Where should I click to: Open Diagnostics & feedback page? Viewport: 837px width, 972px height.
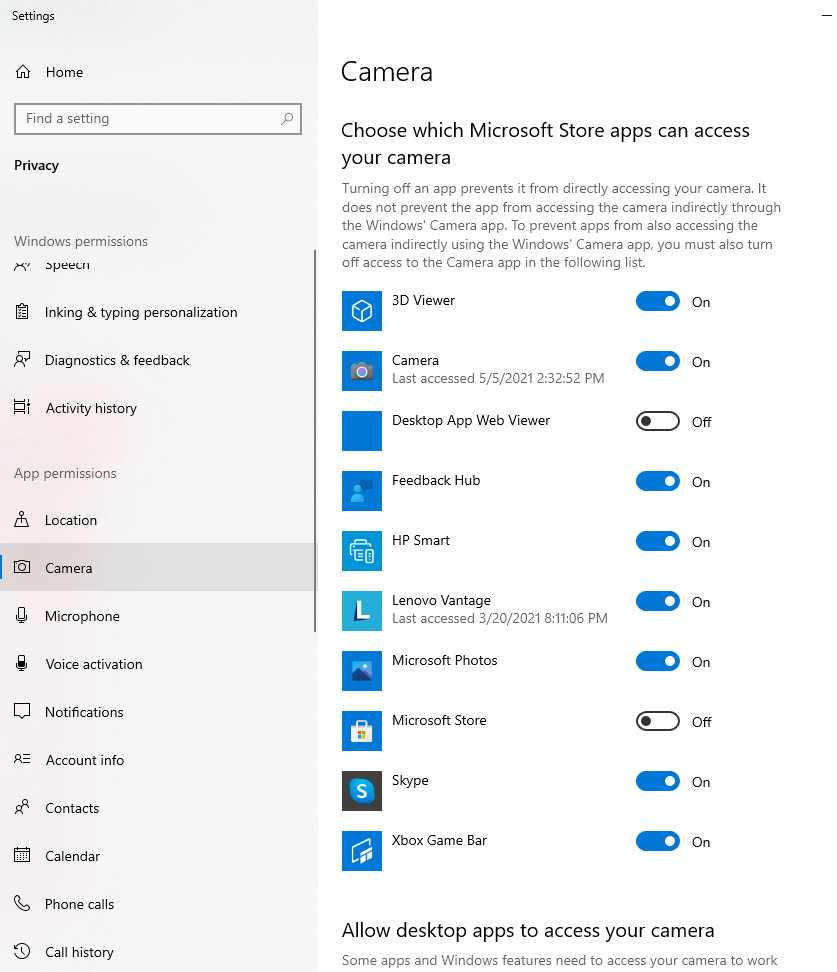tap(158, 360)
